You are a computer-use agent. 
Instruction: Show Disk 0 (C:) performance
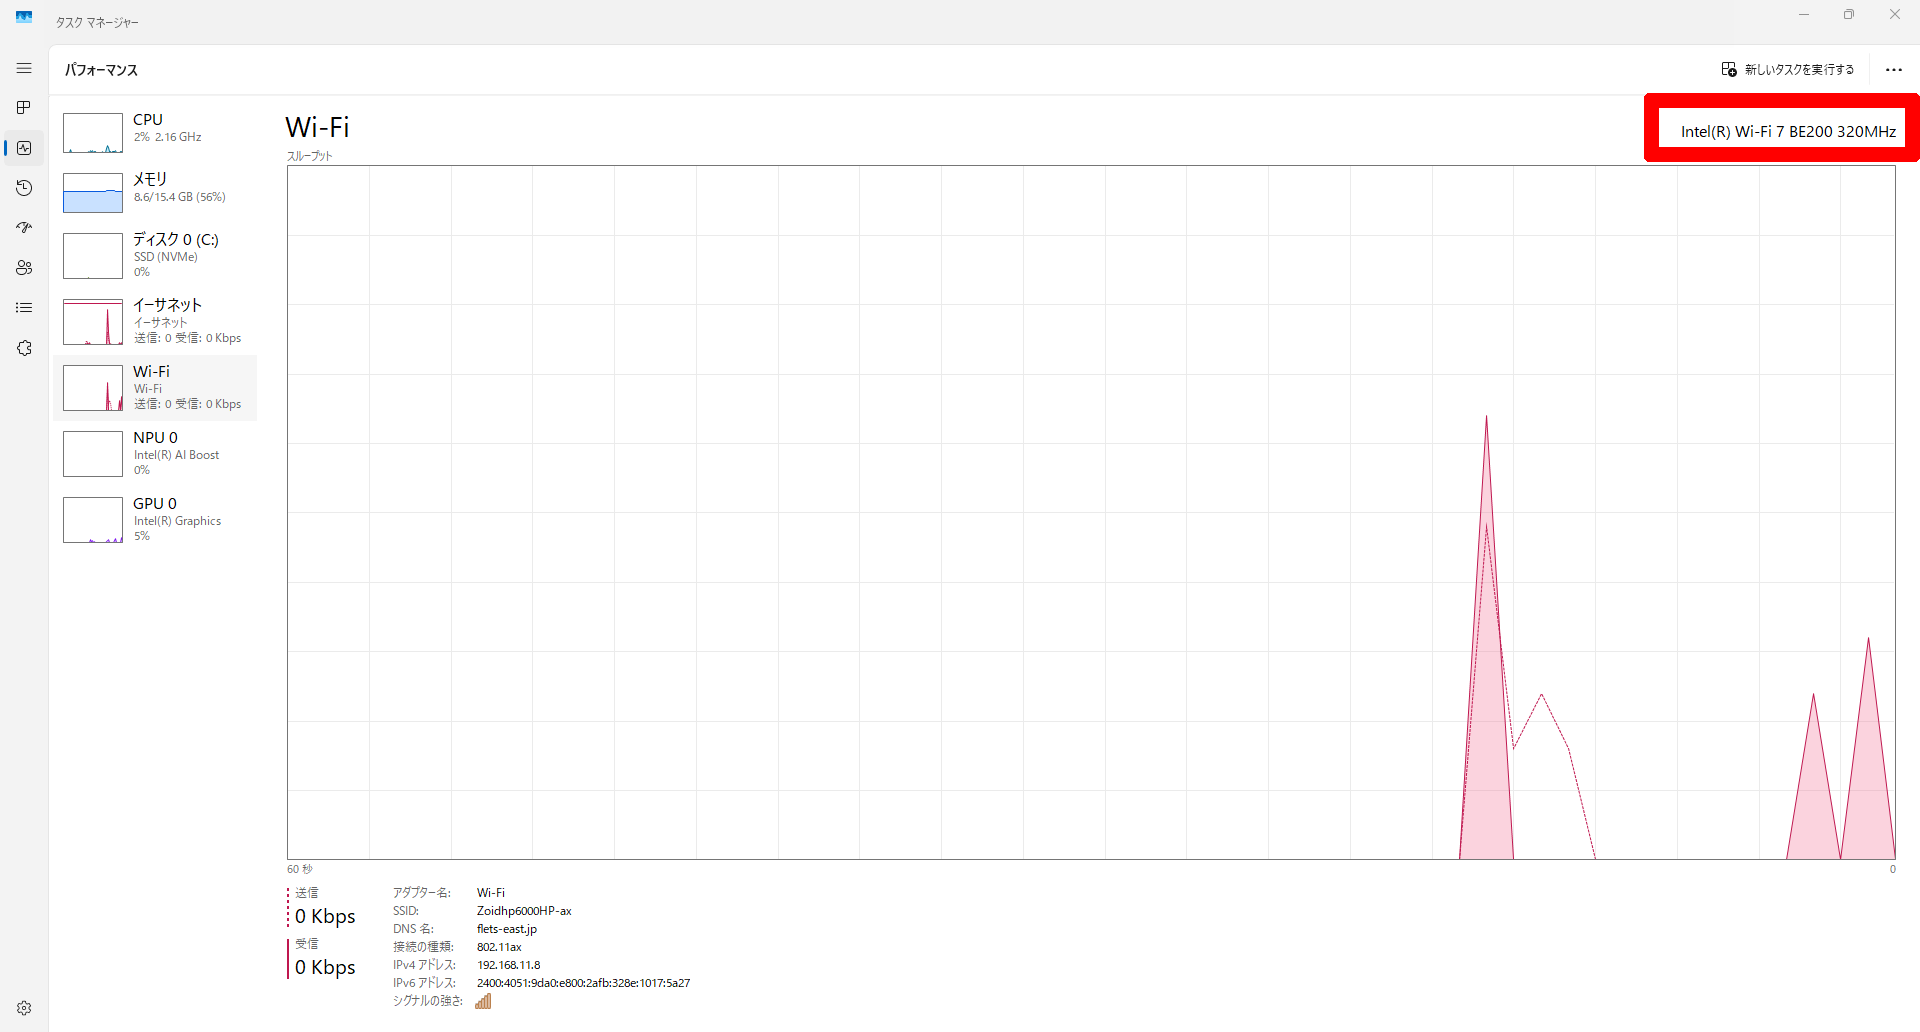[155, 255]
